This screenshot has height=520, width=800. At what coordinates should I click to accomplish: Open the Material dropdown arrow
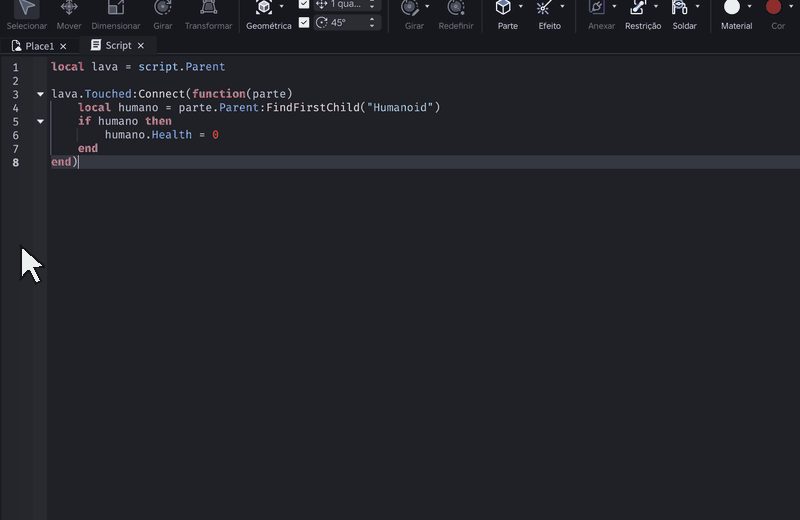749,7
